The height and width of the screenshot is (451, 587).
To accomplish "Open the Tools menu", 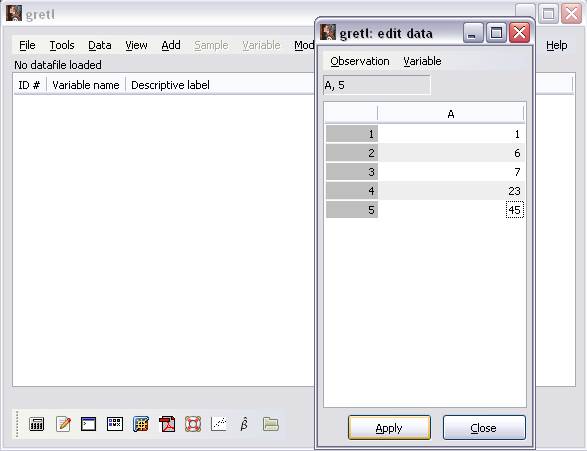I will point(62,45).
